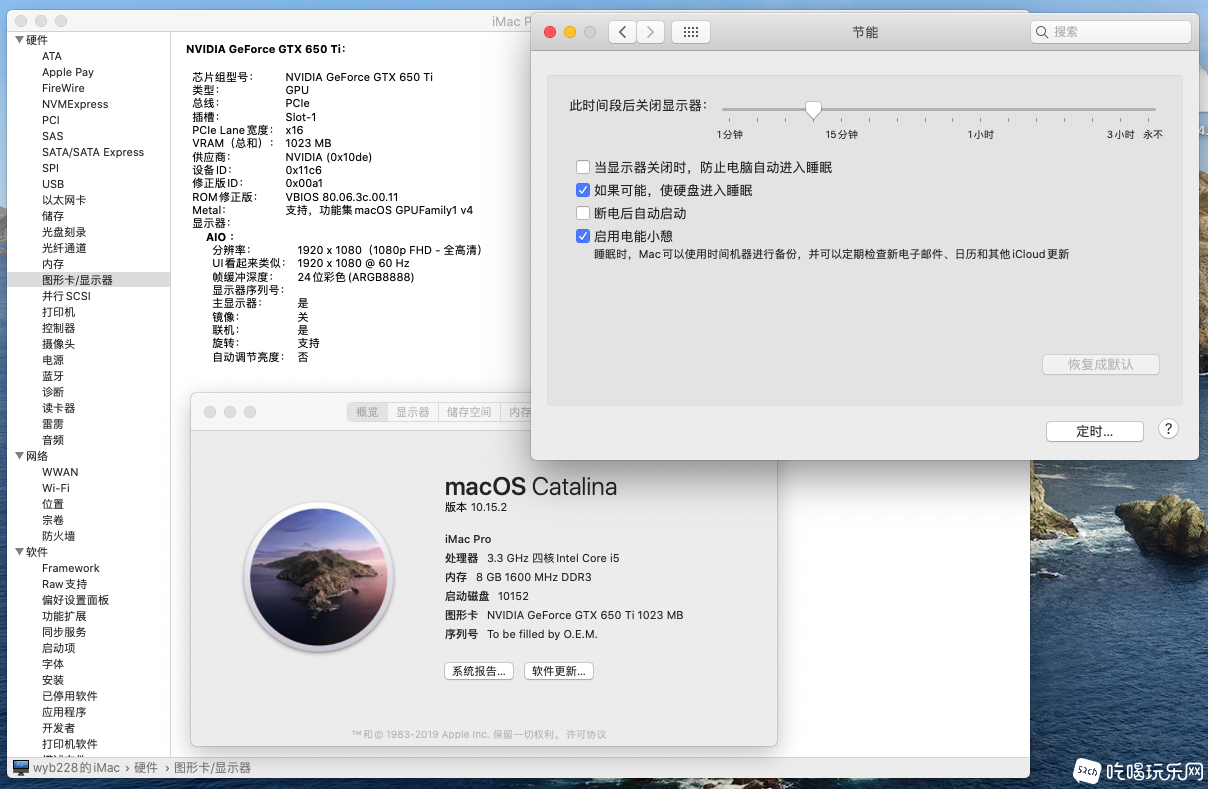The image size is (1208, 789).
Task: Click the computer icon in the path bar
Action: (21, 767)
